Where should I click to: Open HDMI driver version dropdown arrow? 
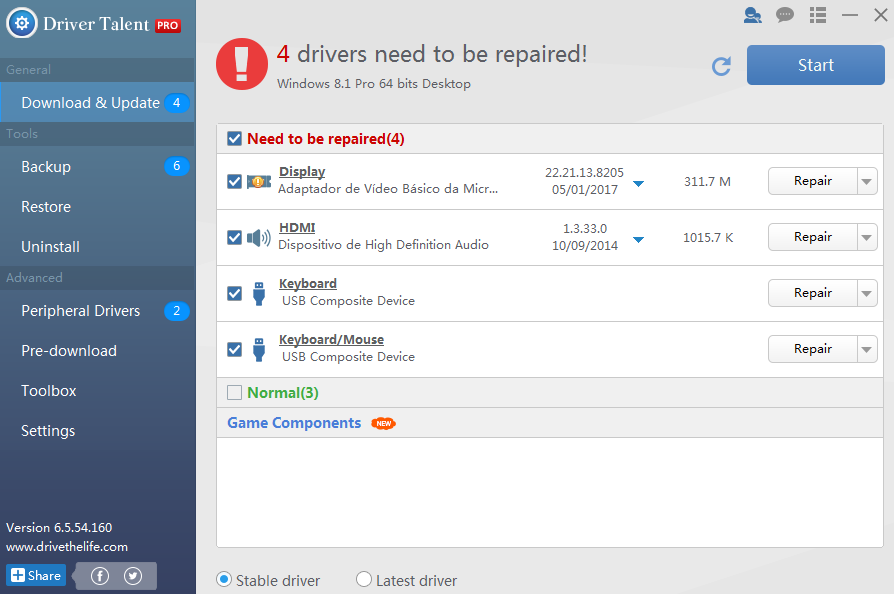coord(639,239)
